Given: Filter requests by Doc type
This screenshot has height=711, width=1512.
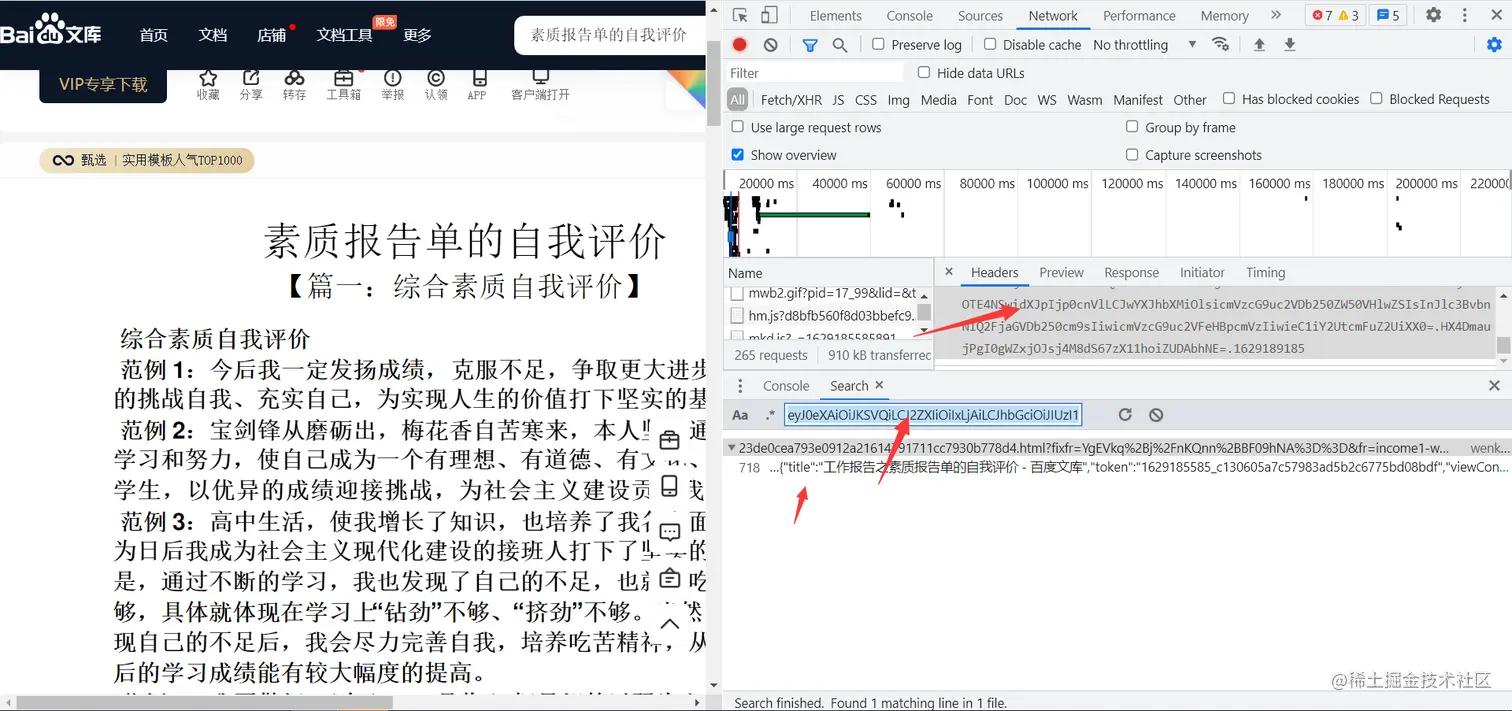Looking at the screenshot, I should coord(1015,100).
